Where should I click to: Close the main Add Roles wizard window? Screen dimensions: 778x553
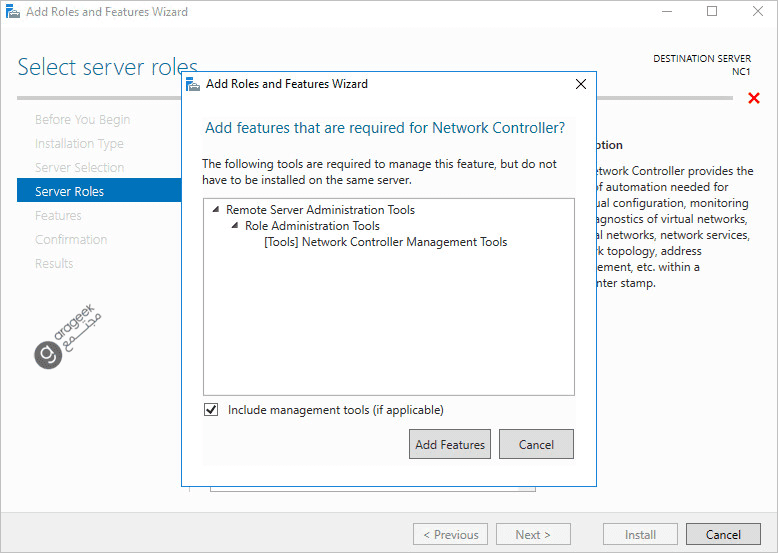point(758,11)
